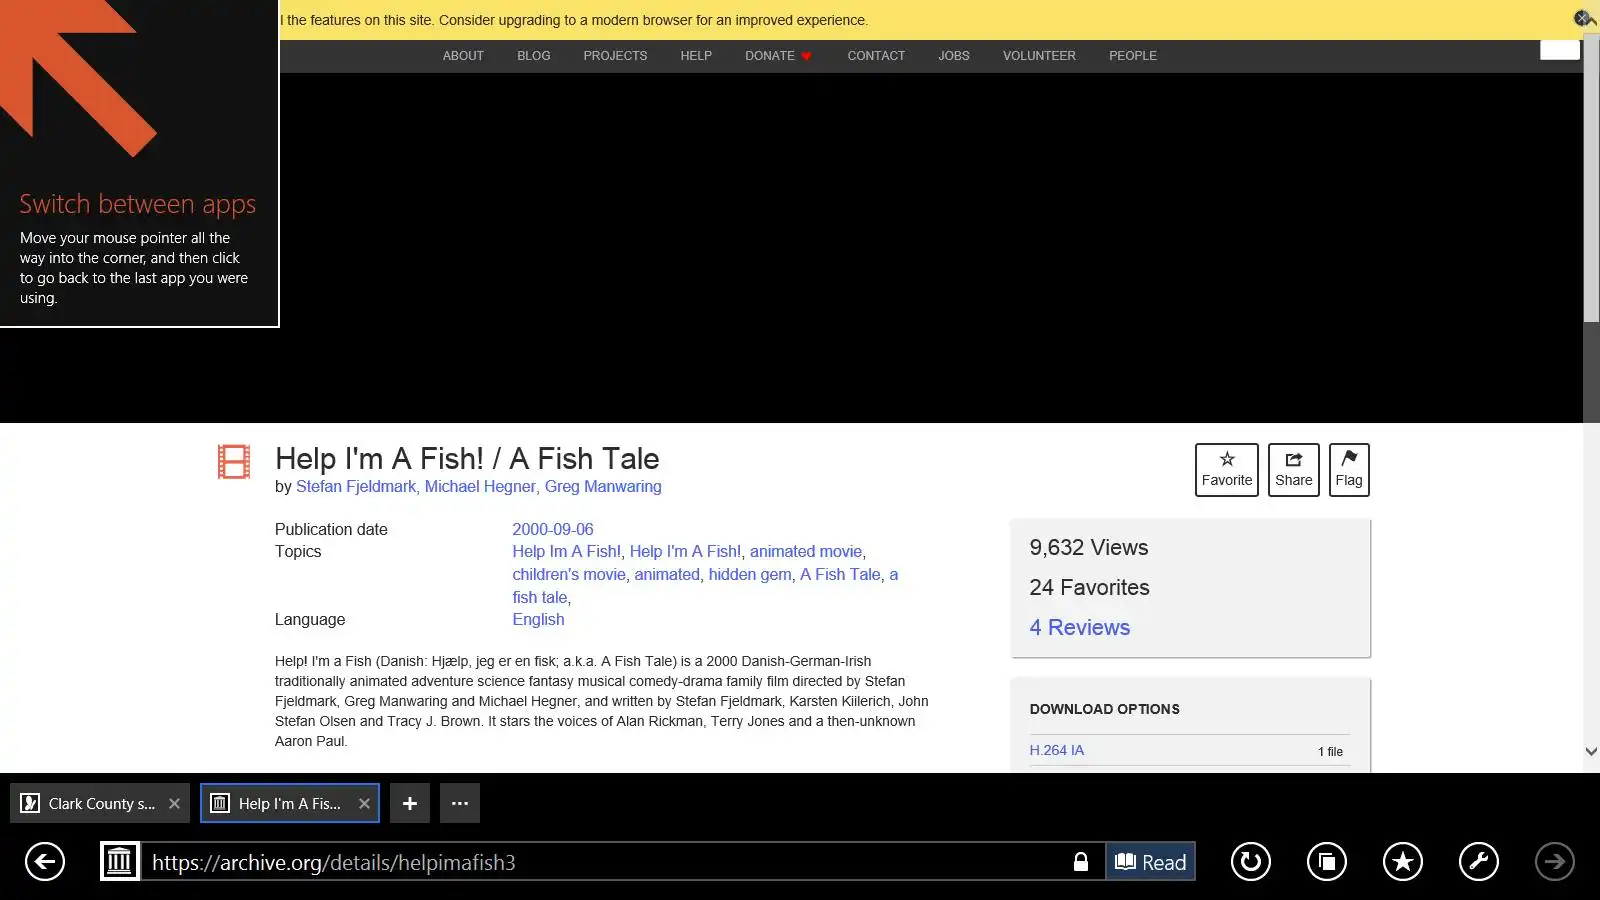Image resolution: width=1600 pixels, height=900 pixels.
Task: Click the '1 file' count text
Action: click(1330, 751)
